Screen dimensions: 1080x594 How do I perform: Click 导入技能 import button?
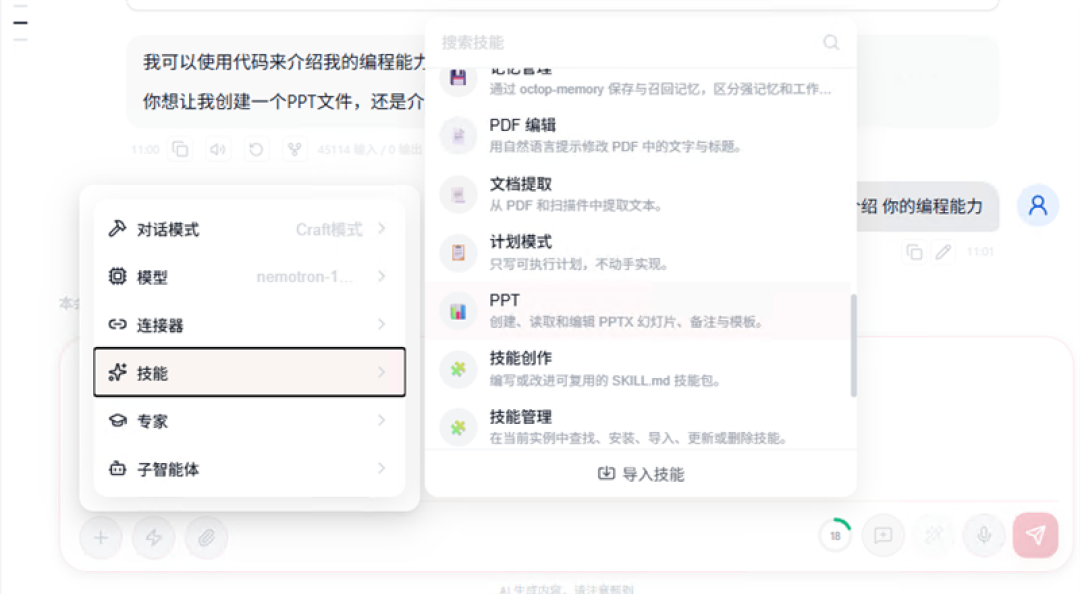pos(641,474)
